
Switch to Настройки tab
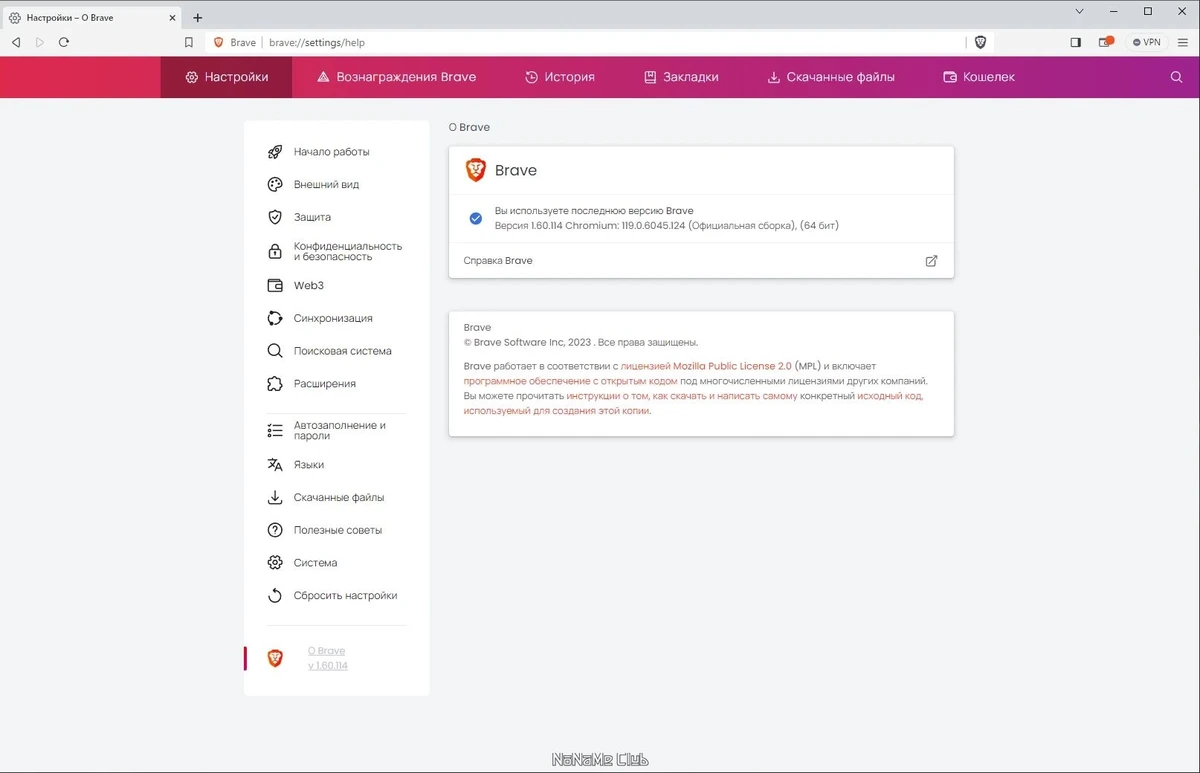point(227,77)
